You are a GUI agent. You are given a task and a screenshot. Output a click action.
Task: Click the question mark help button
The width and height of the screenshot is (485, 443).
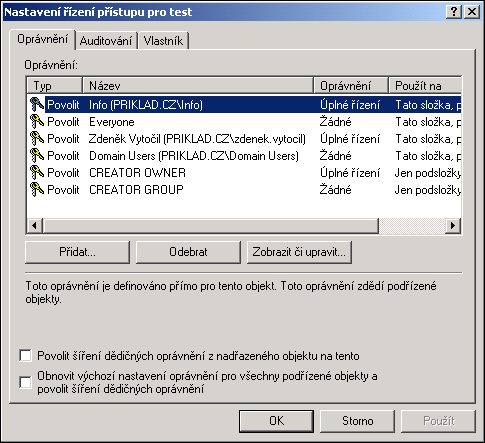point(454,12)
